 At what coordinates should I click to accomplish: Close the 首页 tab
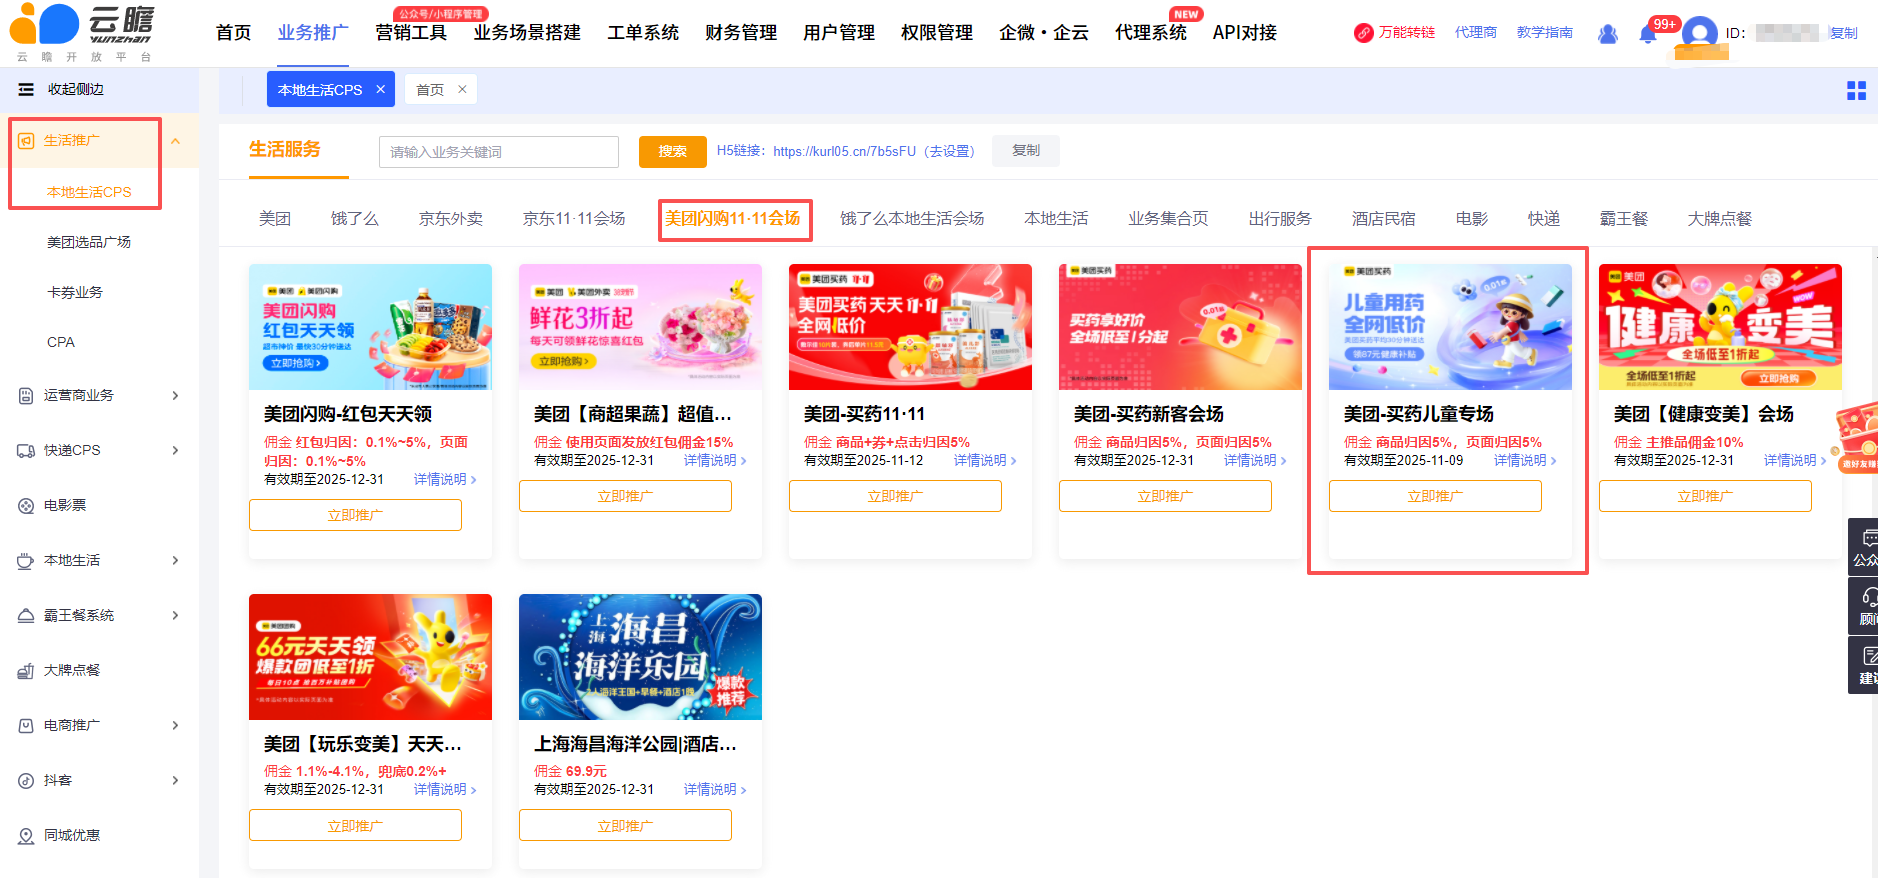pos(462,89)
